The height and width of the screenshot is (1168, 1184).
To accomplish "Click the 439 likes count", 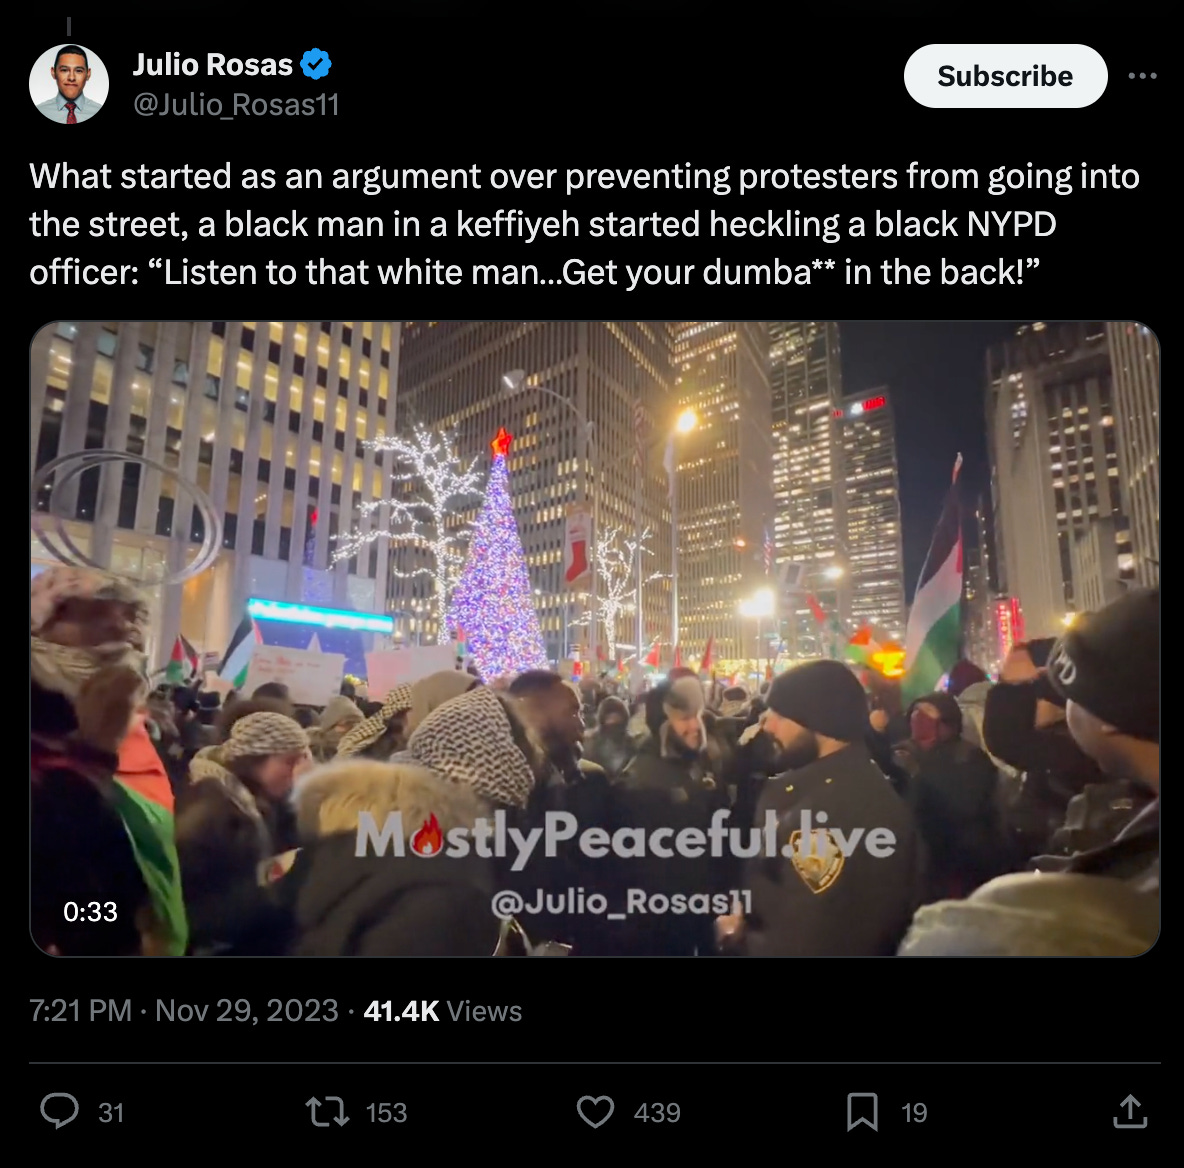I will pyautogui.click(x=657, y=1113).
